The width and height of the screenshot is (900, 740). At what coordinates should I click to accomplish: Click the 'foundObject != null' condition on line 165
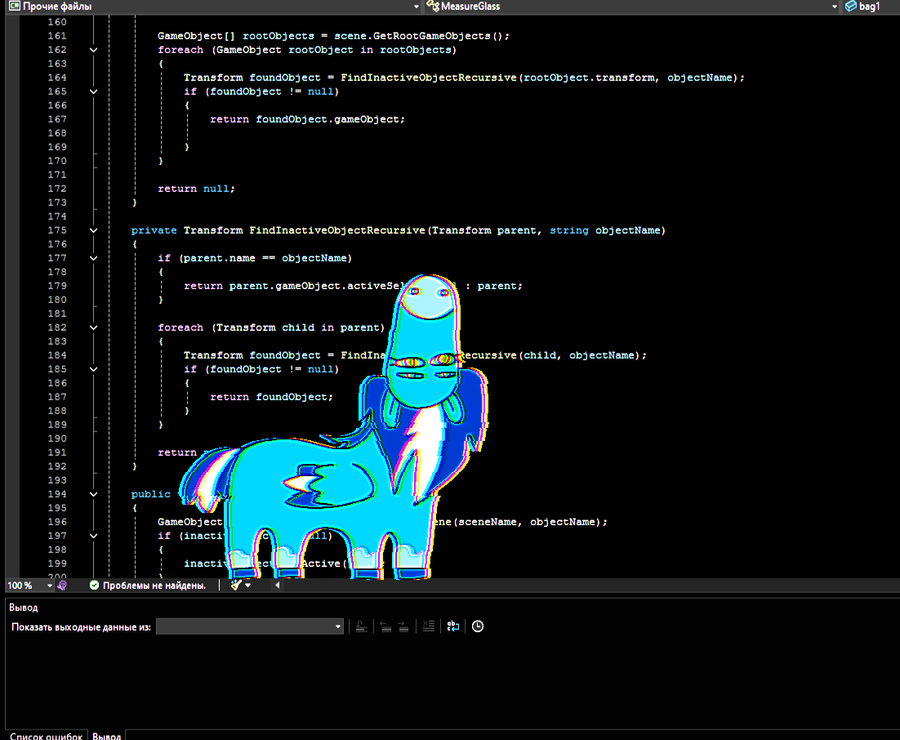[272, 92]
